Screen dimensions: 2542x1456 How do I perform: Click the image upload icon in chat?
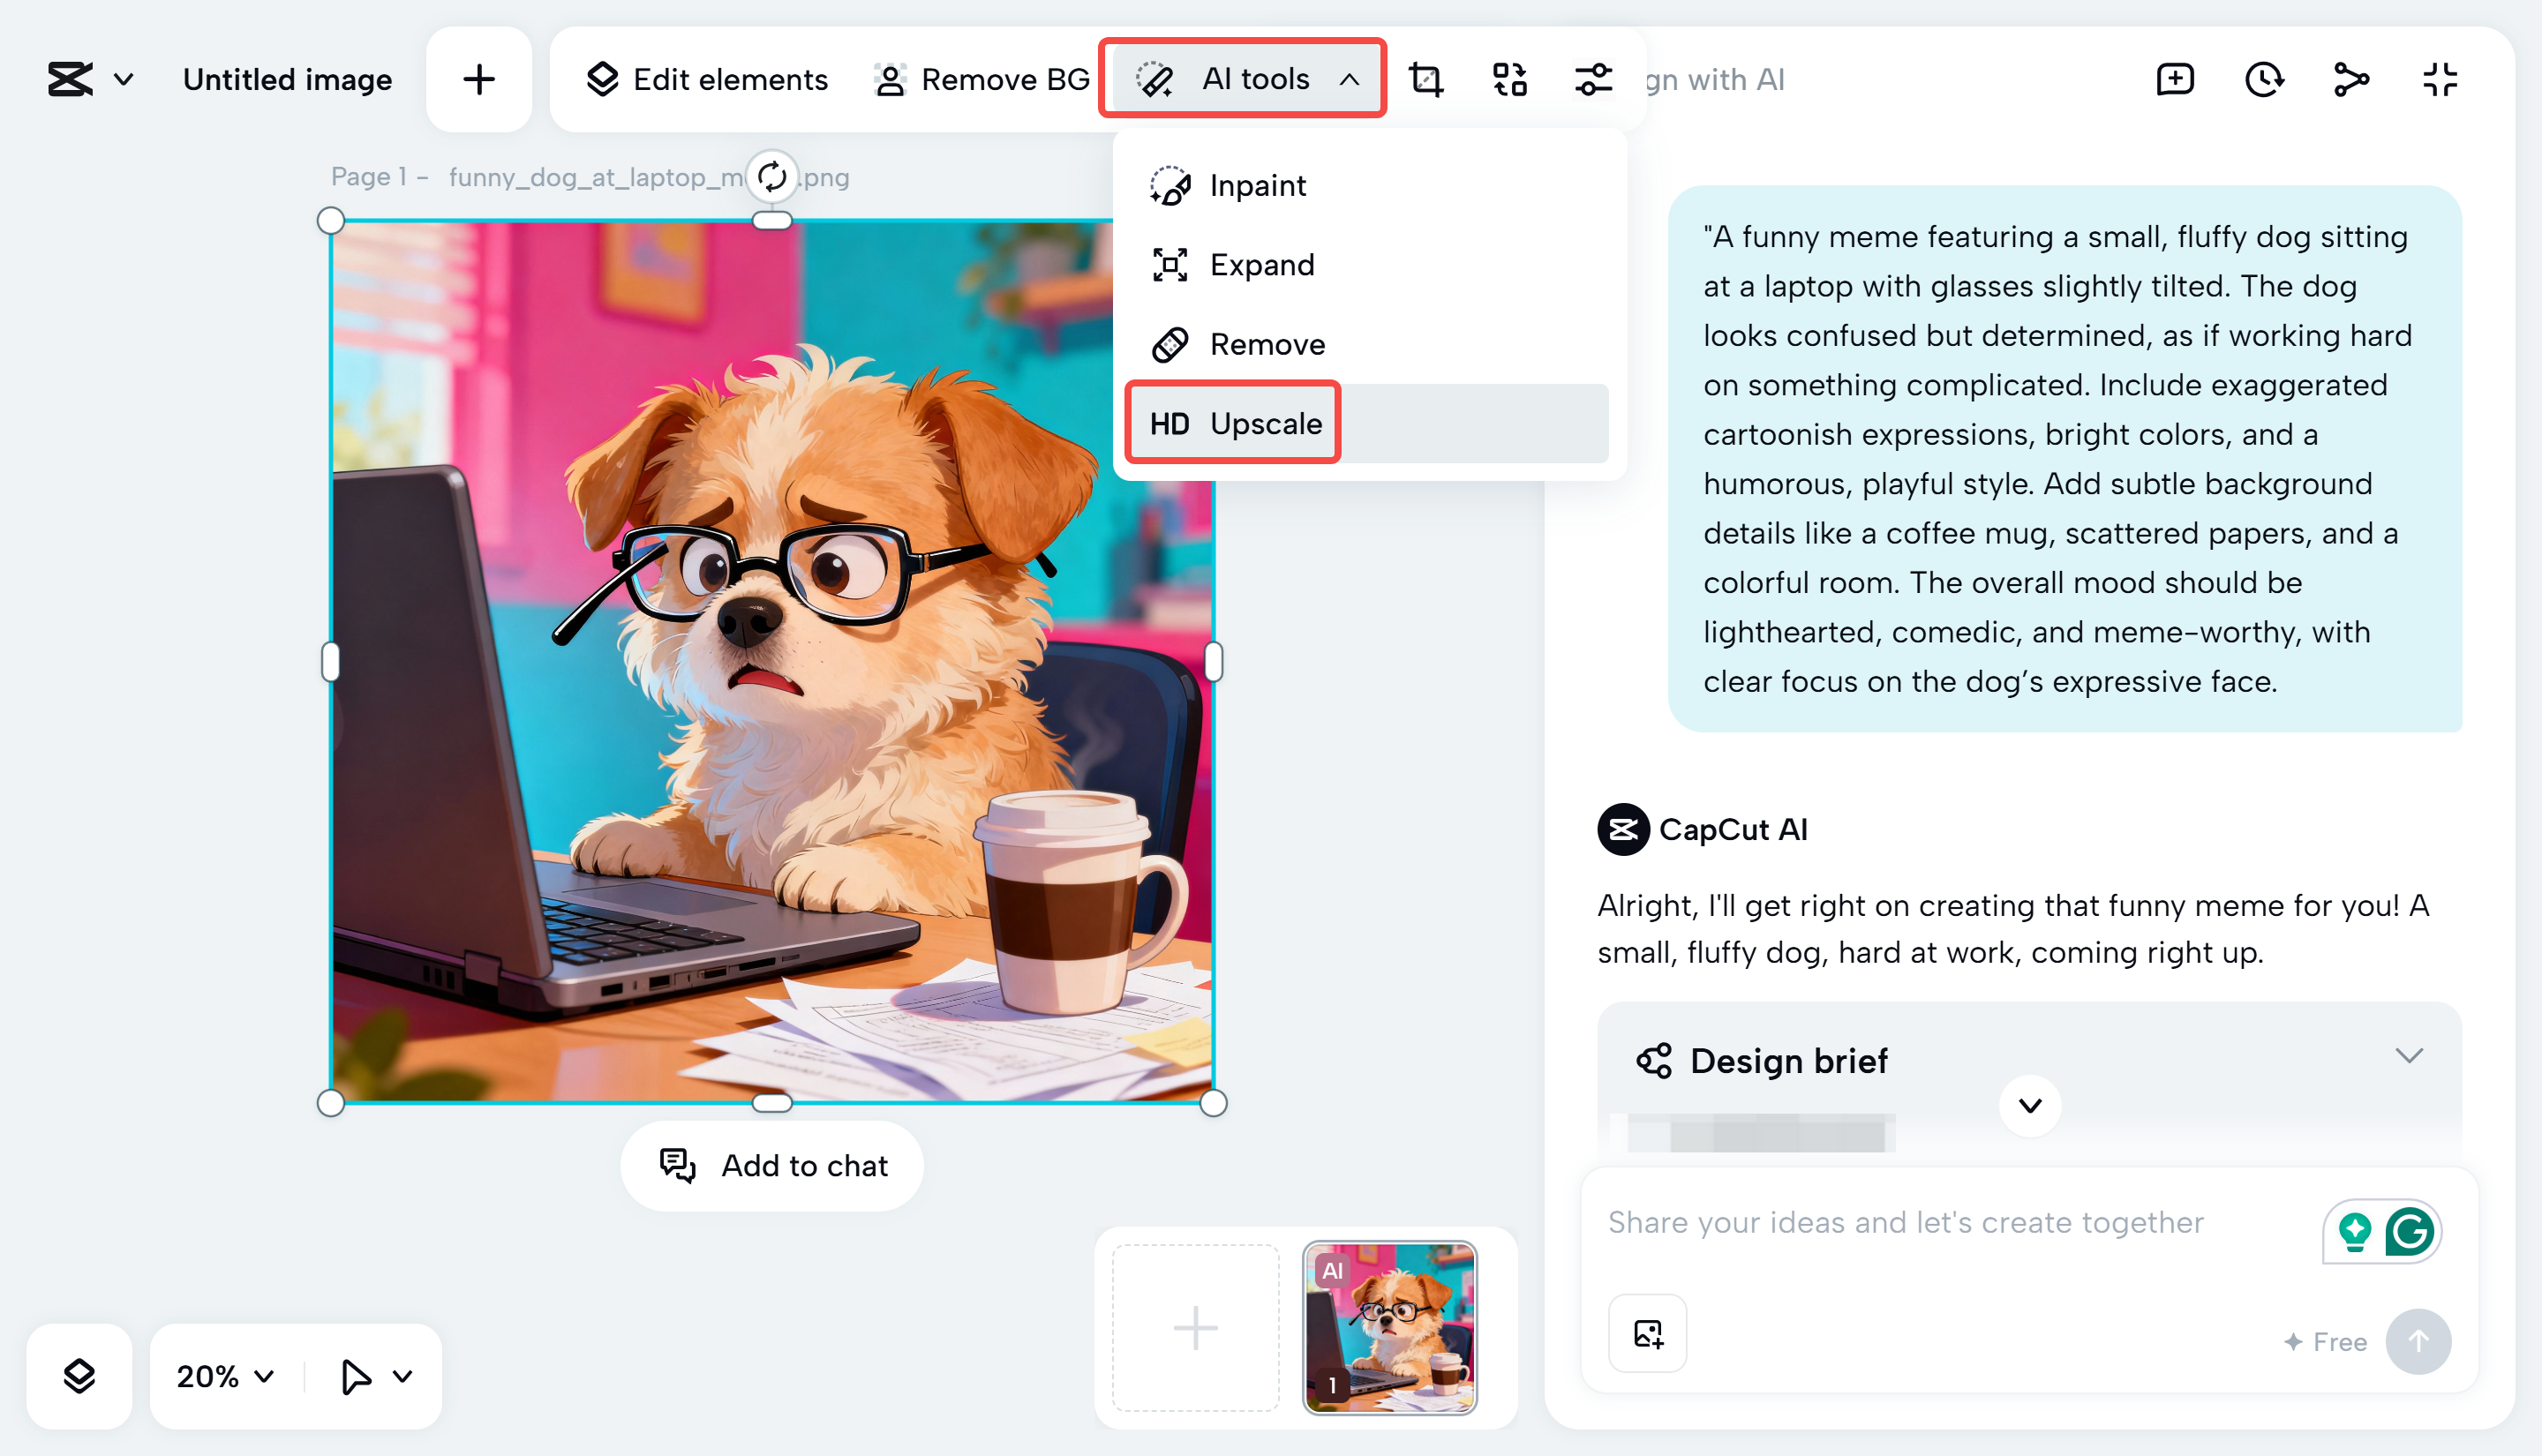click(x=1647, y=1333)
